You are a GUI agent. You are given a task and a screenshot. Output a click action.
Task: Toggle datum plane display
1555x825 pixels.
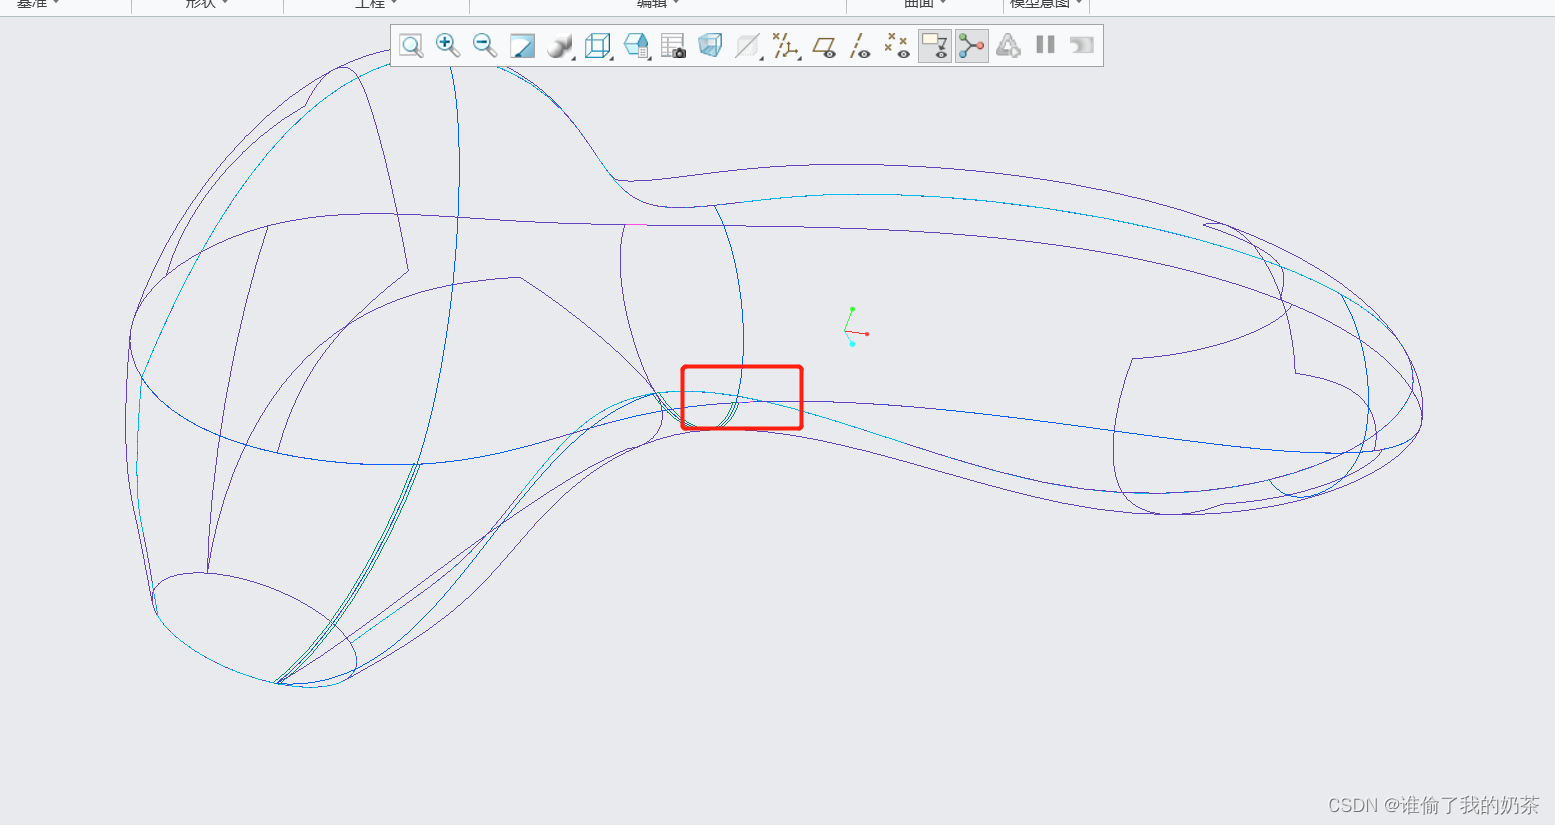824,46
